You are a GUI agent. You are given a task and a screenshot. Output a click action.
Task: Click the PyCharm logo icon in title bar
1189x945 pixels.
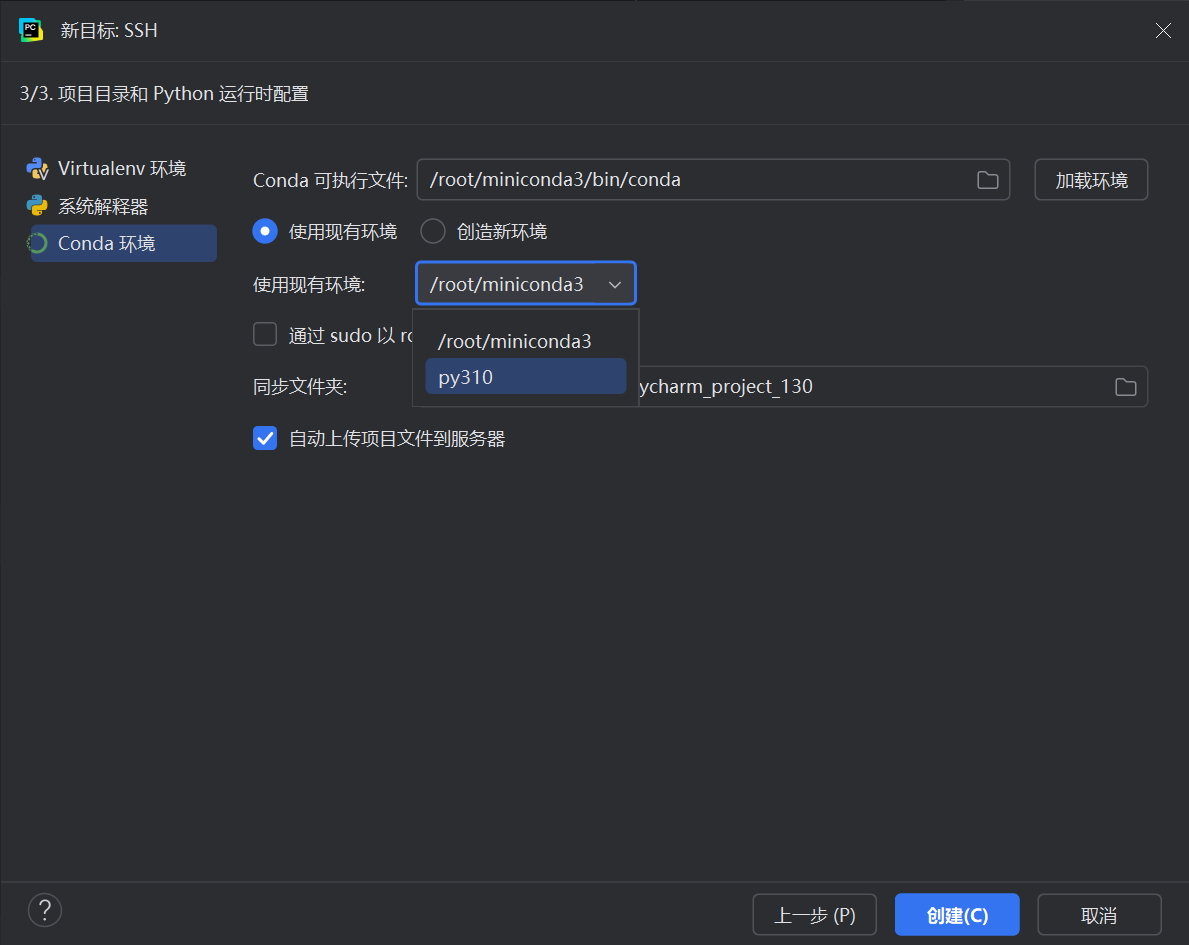pyautogui.click(x=30, y=30)
